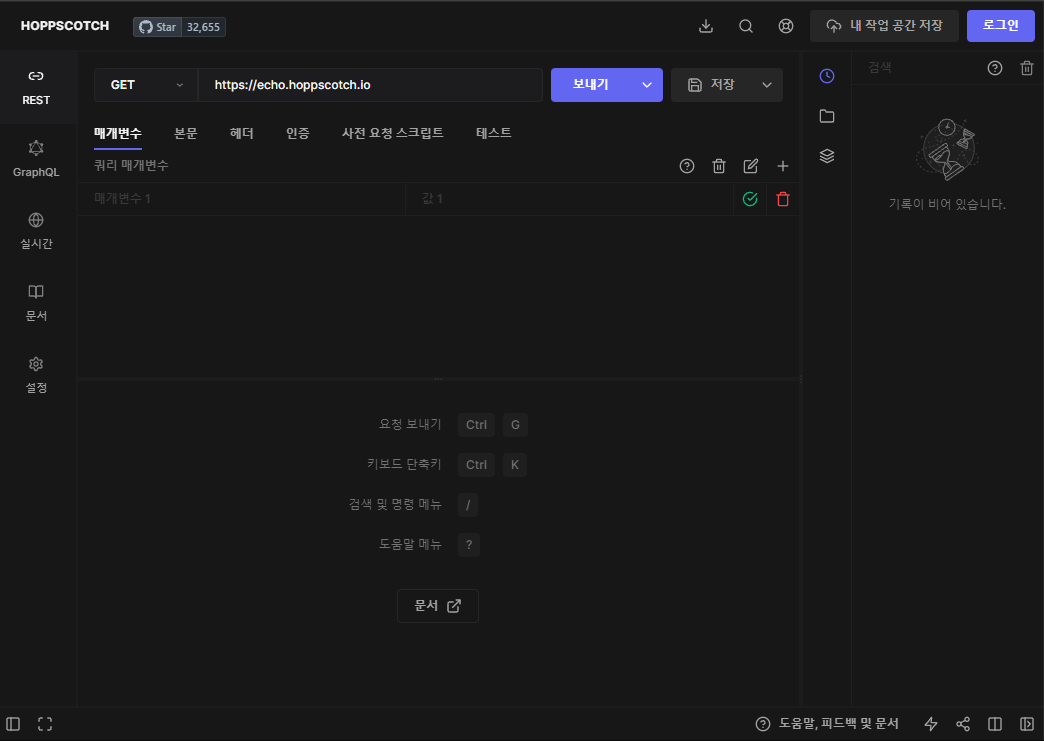The height and width of the screenshot is (741, 1044).
Task: Open 설정 settings in sidebar
Action: [x=36, y=375]
